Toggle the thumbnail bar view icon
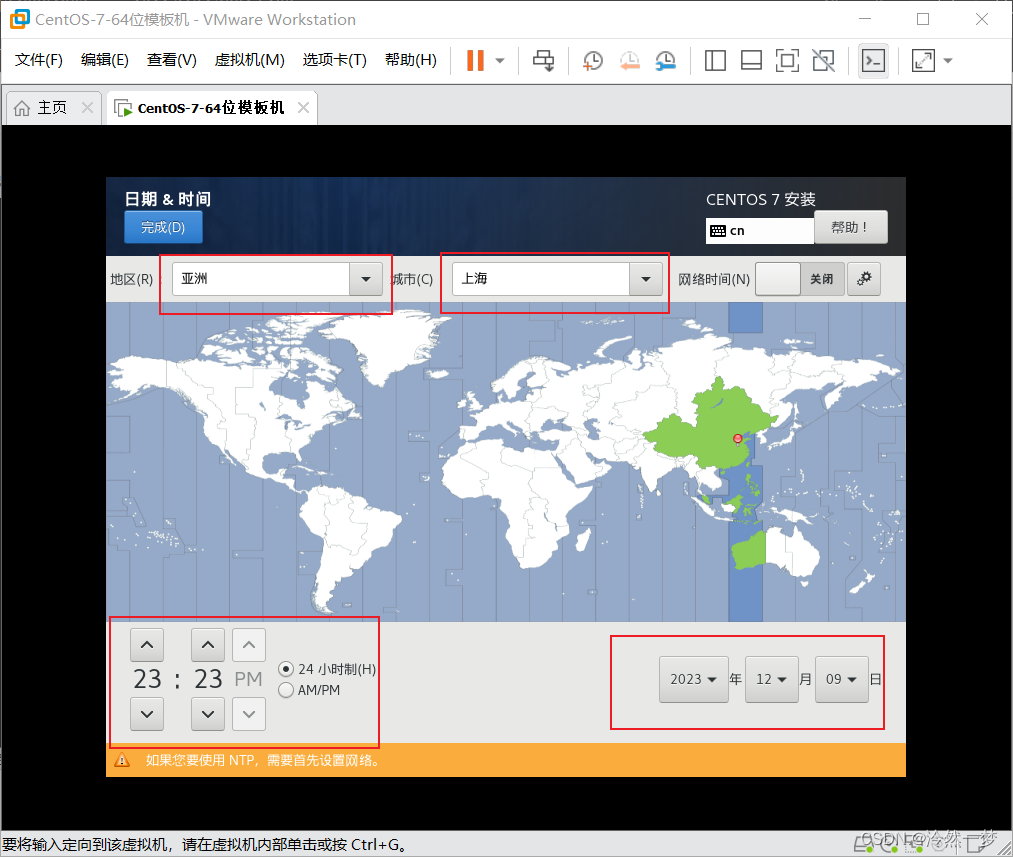 click(751, 61)
